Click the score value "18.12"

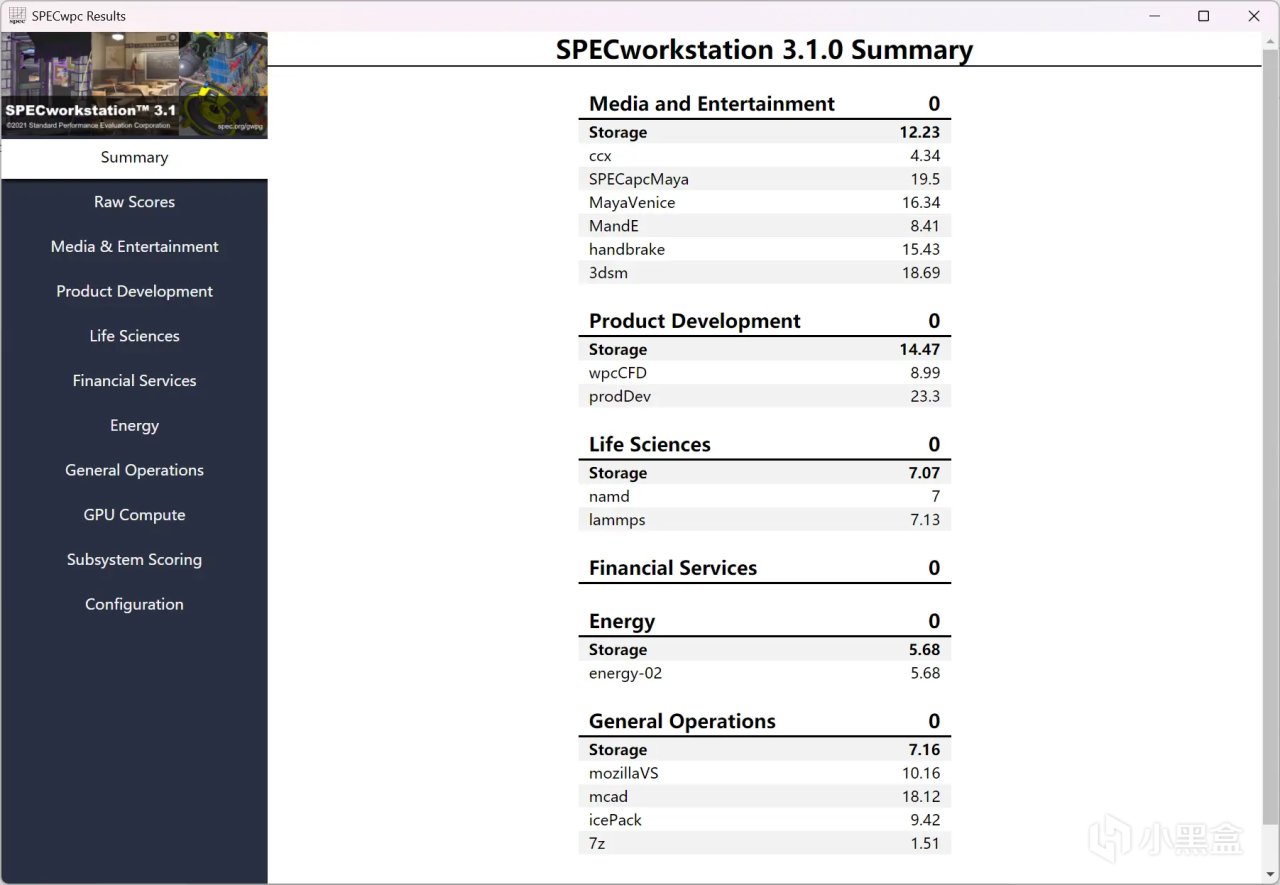click(x=921, y=797)
